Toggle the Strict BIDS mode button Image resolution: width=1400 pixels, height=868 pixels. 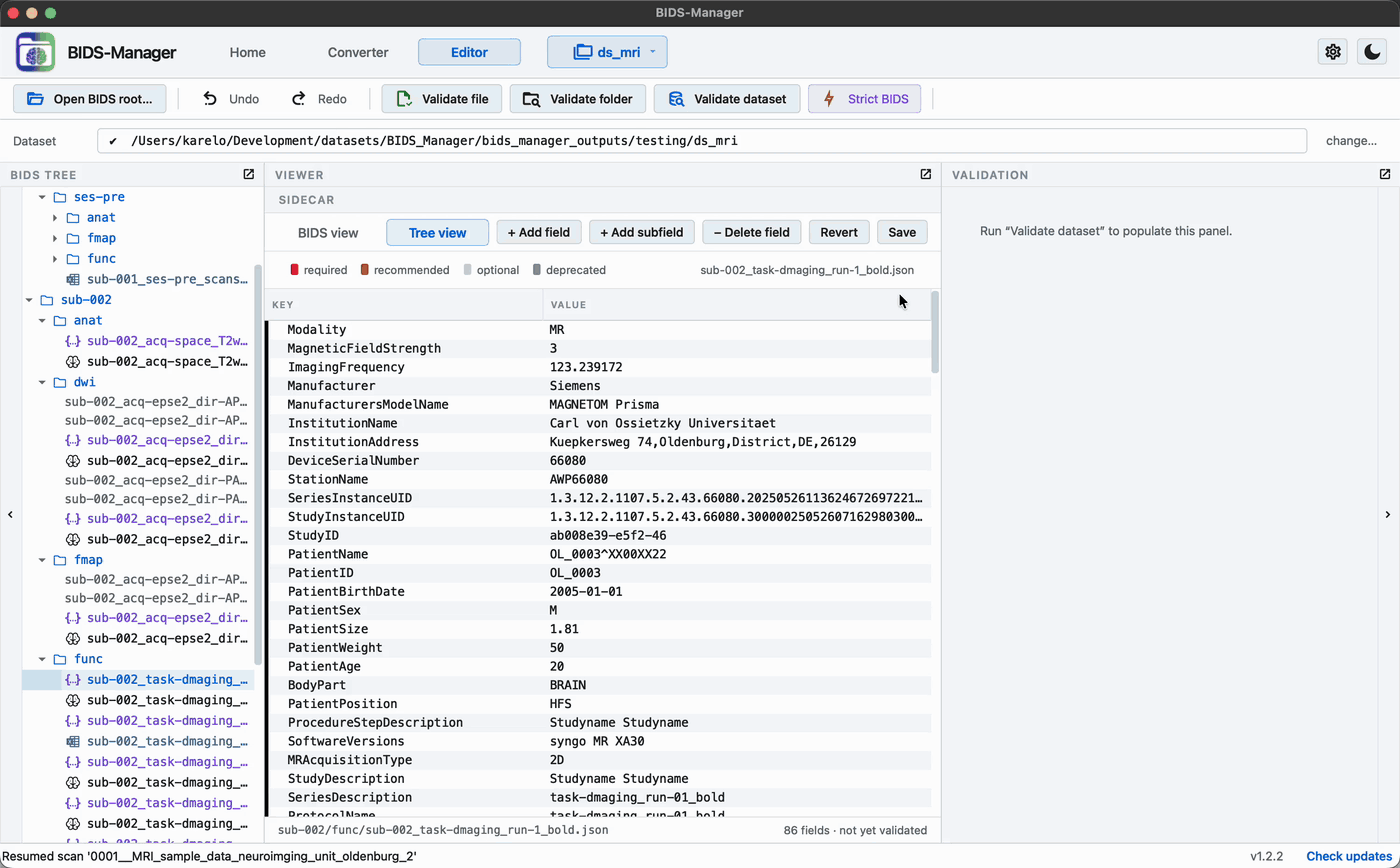(x=864, y=99)
